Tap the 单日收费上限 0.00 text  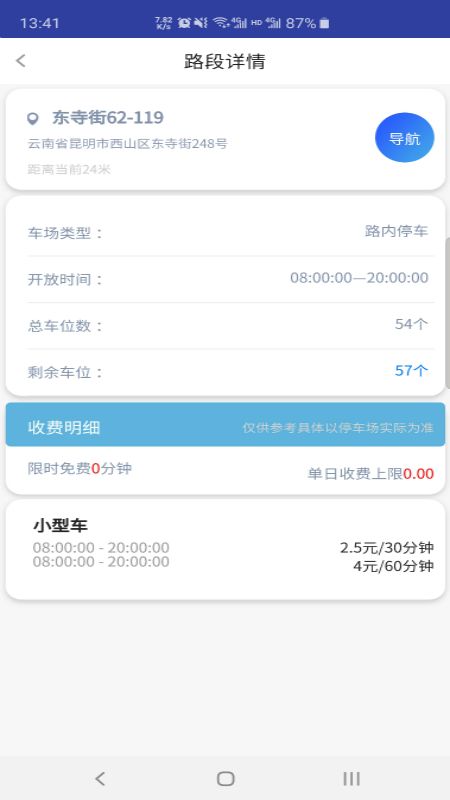[370, 474]
